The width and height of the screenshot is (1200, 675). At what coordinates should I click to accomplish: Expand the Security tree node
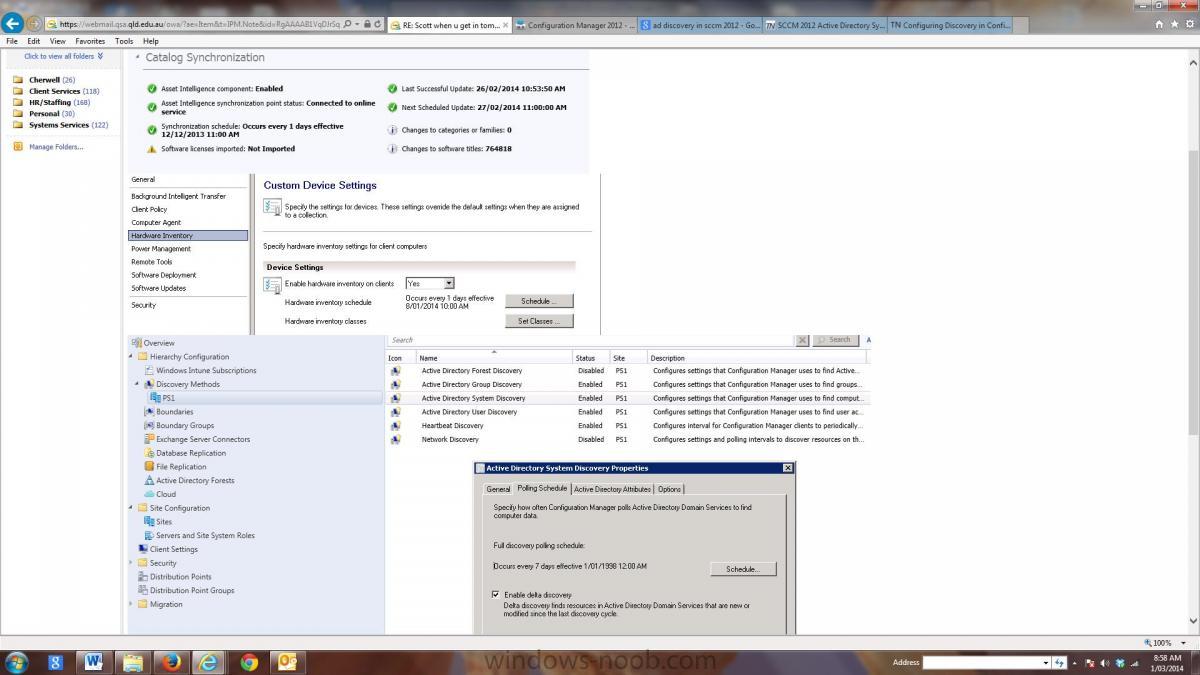pyautogui.click(x=131, y=563)
